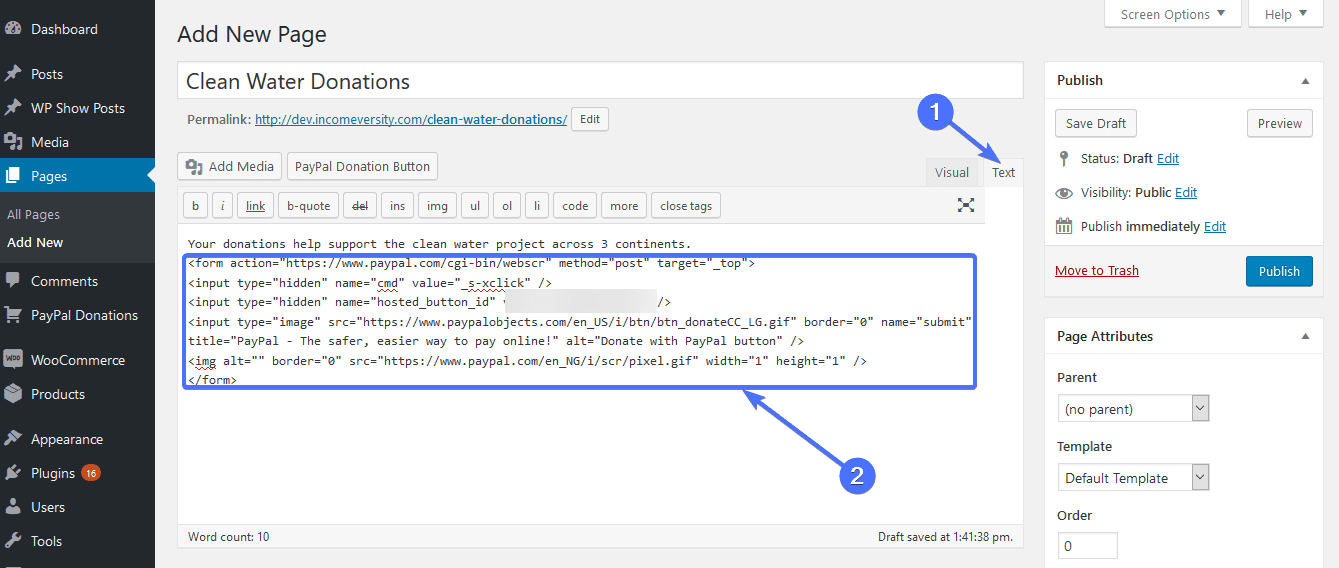Click the Products box icon
This screenshot has height=568, width=1339.
tap(13, 394)
